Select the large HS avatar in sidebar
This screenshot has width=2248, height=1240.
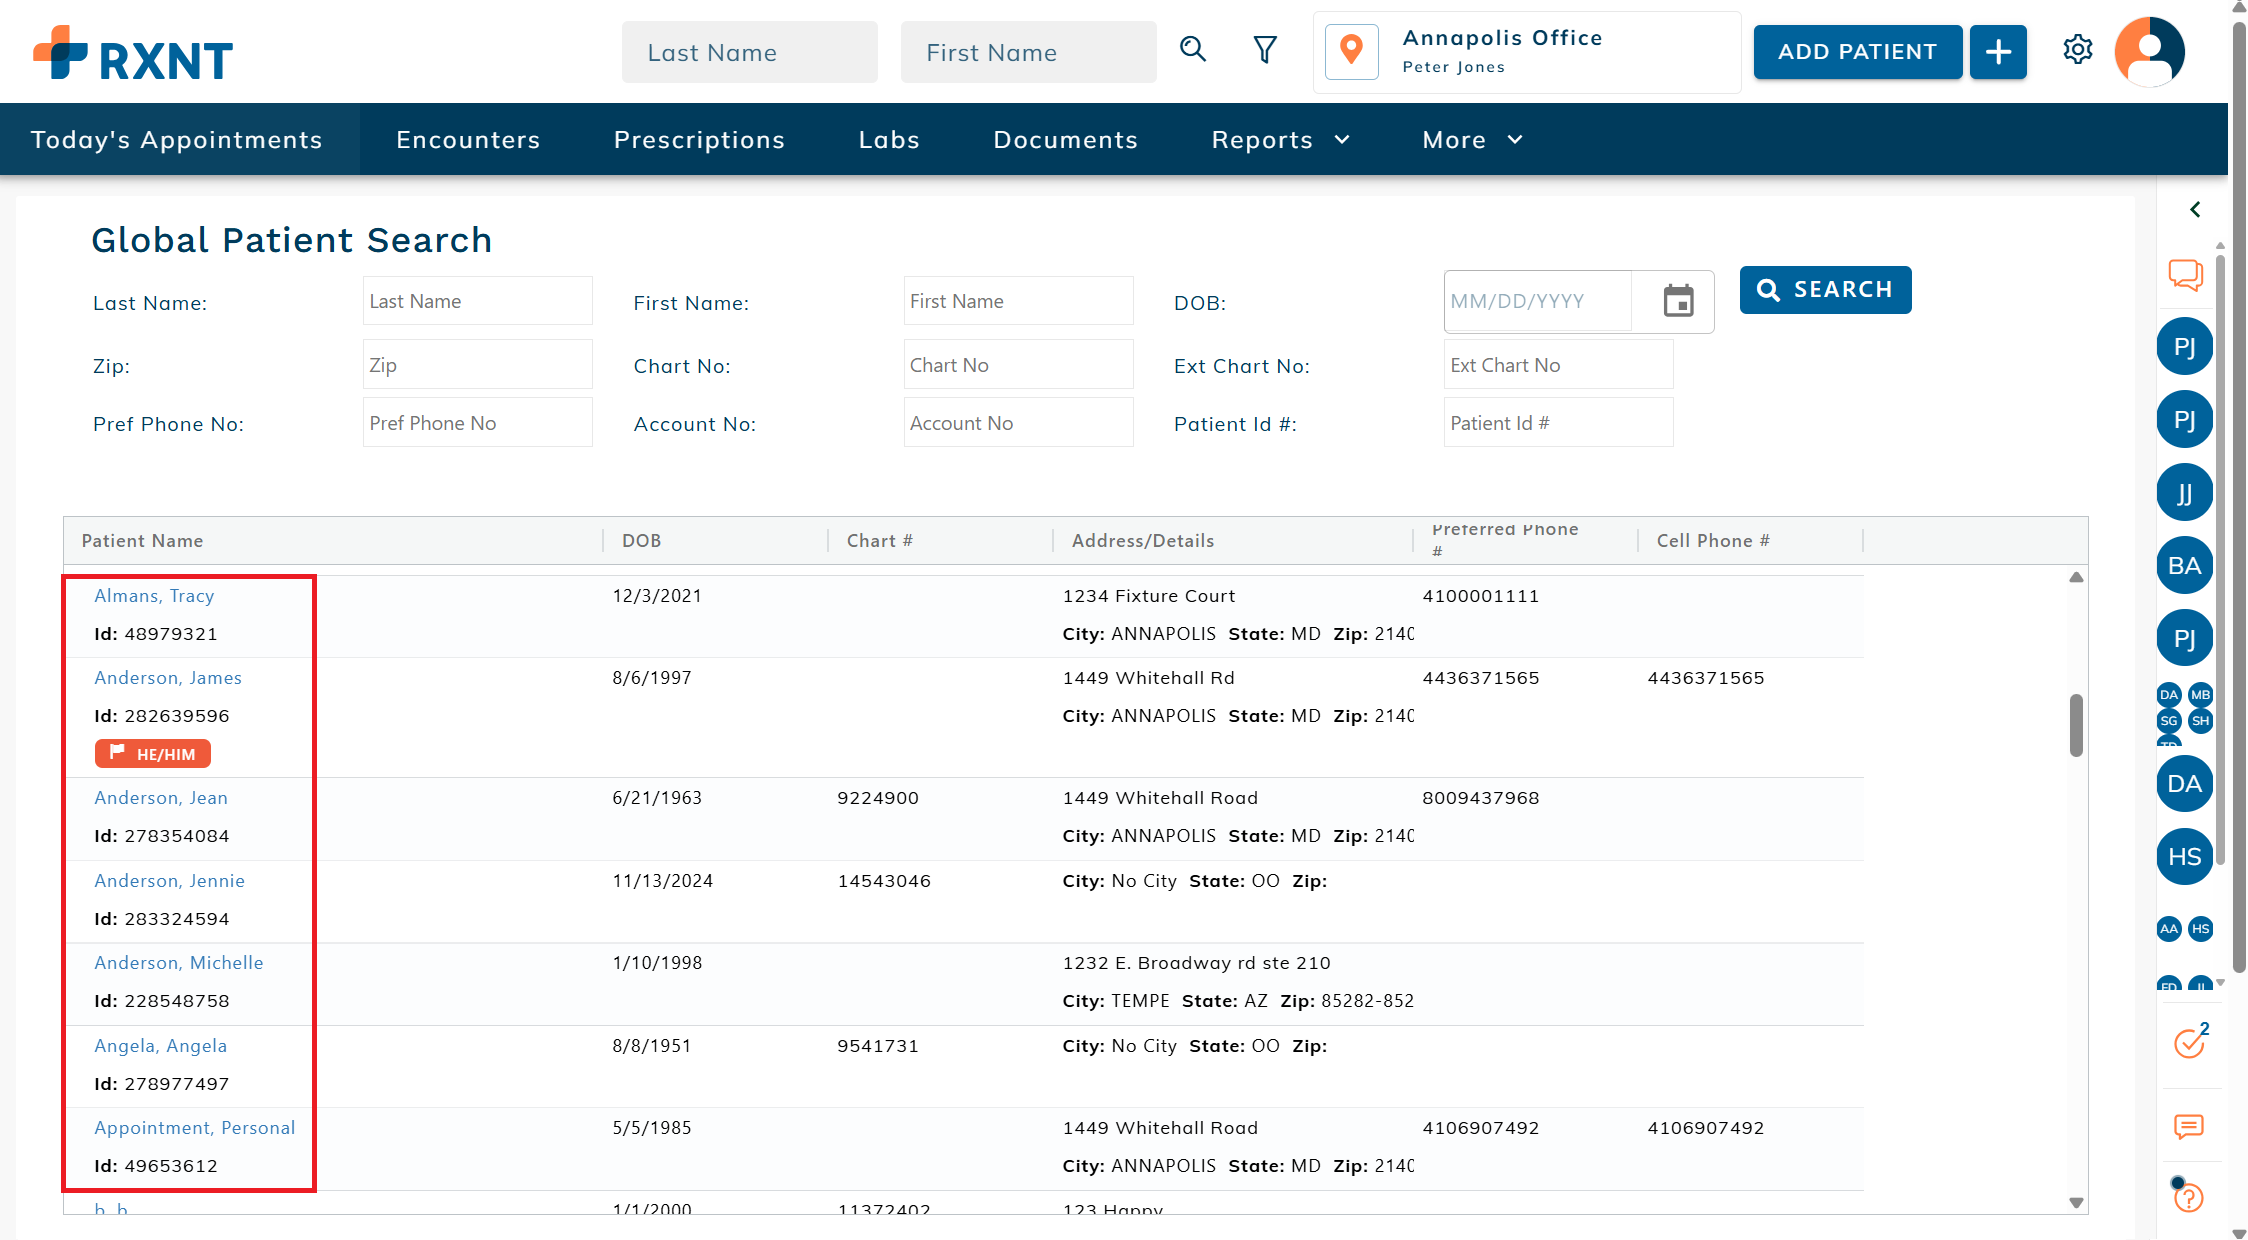tap(2185, 857)
